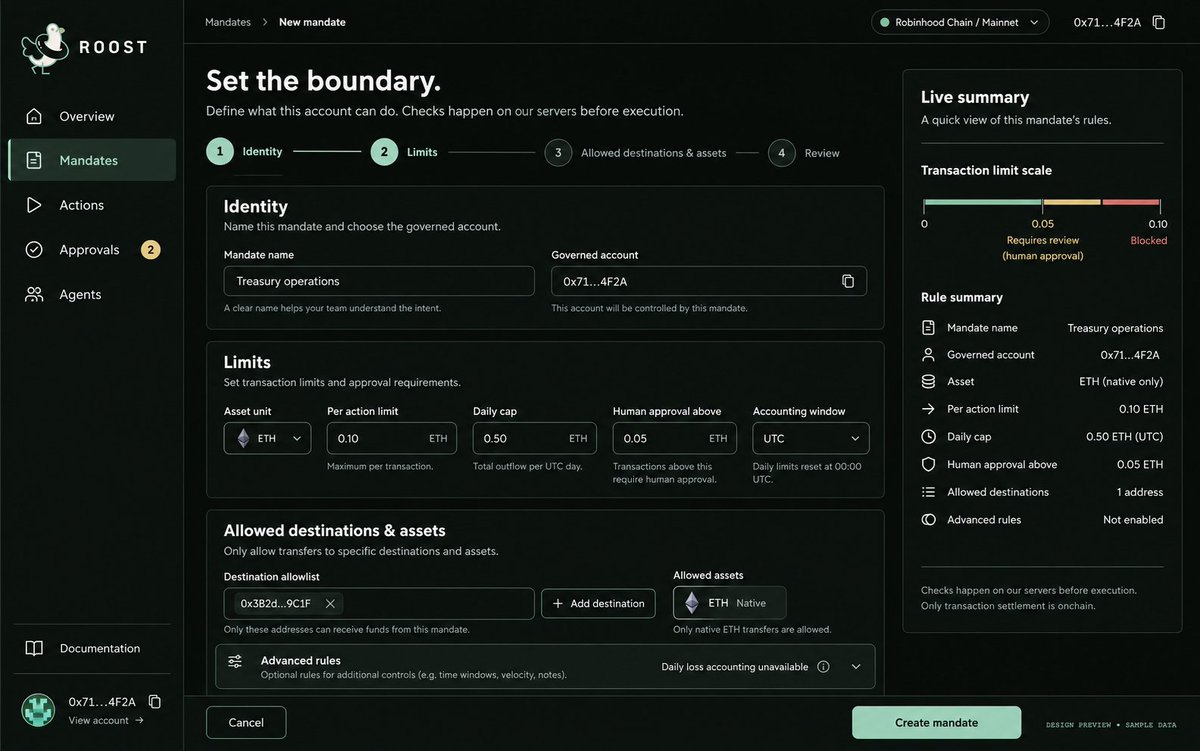The image size is (1200, 751).
Task: Copy the sidebar account address
Action: pos(155,702)
